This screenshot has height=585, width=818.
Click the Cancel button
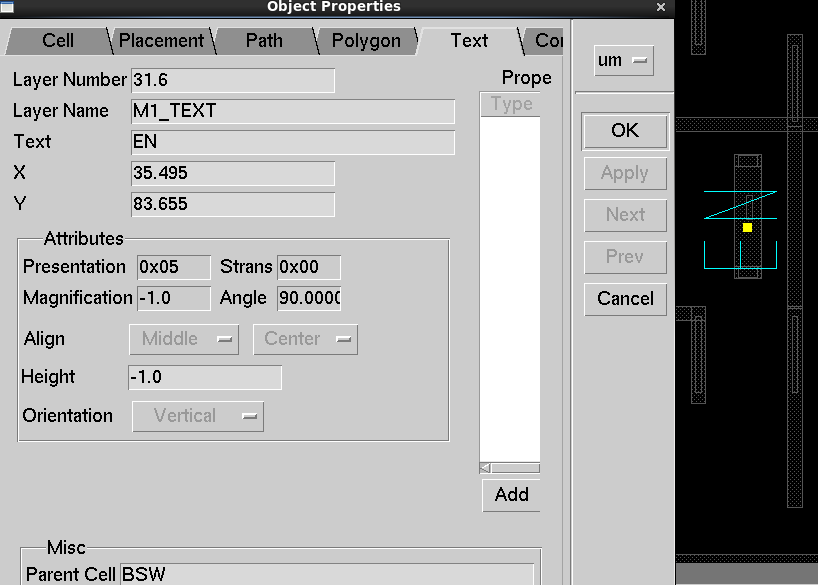point(625,298)
